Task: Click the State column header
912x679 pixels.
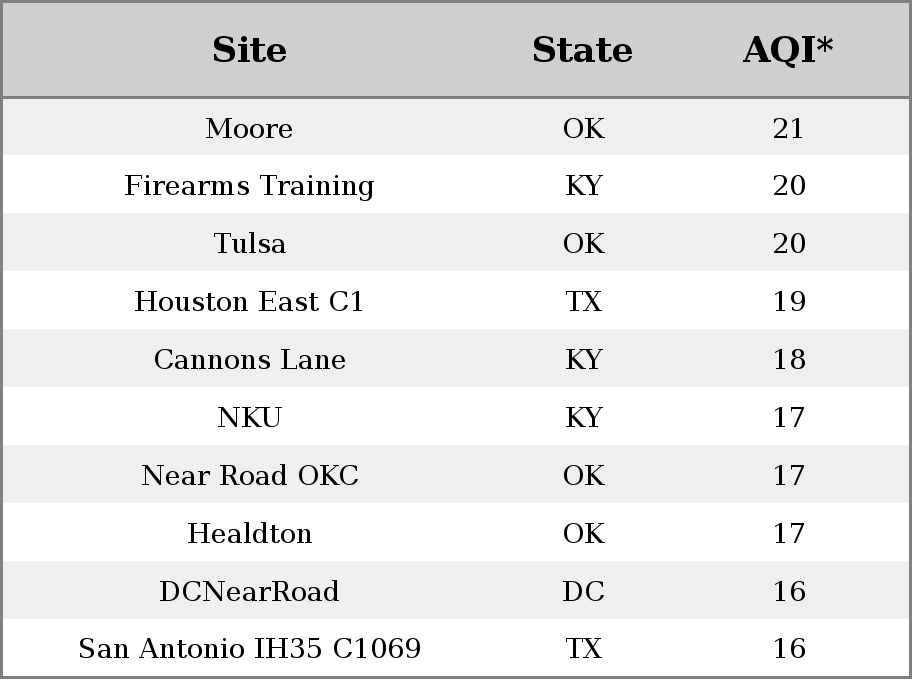Action: click(x=582, y=50)
